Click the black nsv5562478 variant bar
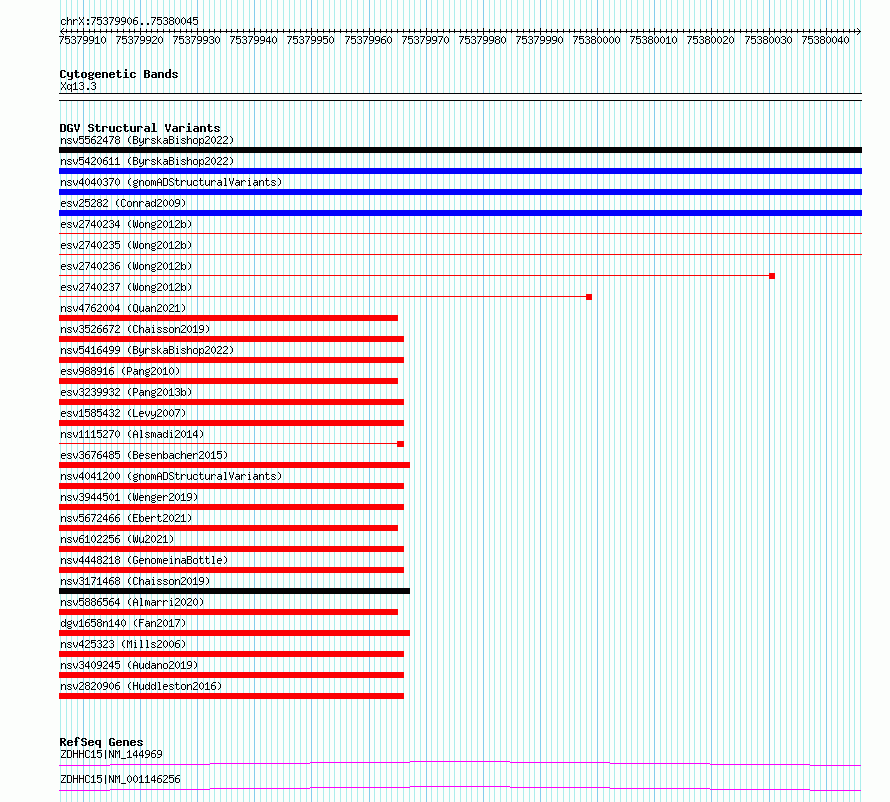Viewport: 890px width, 802px height. click(x=460, y=150)
